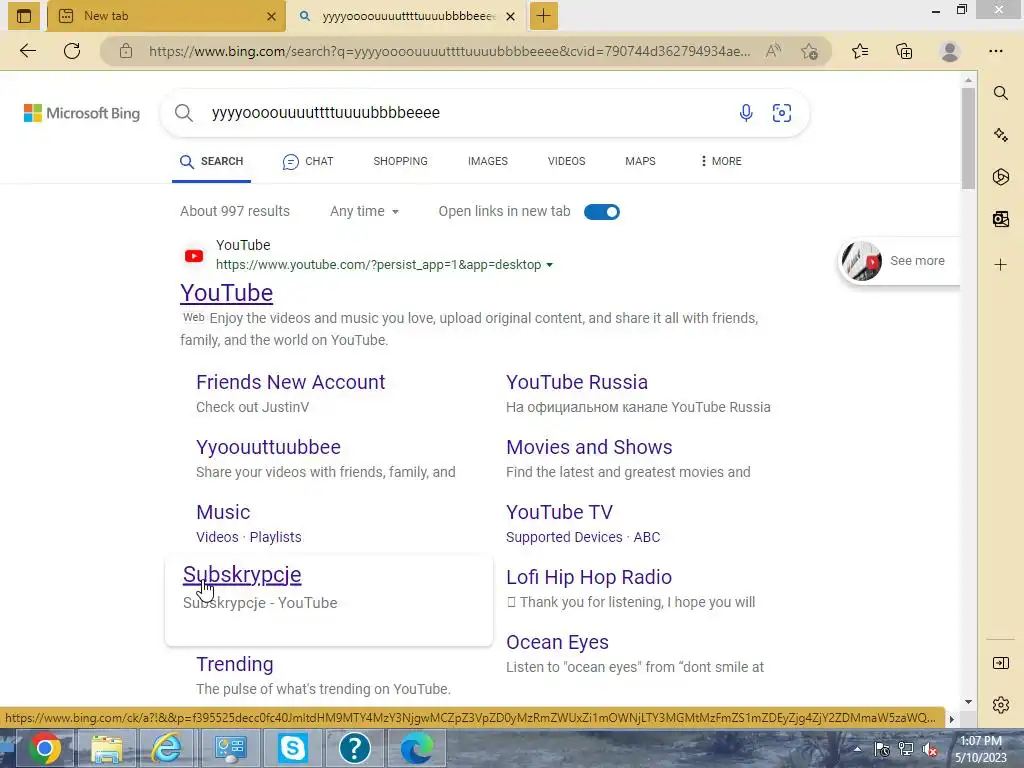Open the sidebar Discover sparkle icon
Viewport: 1024px width, 768px height.
[1000, 135]
